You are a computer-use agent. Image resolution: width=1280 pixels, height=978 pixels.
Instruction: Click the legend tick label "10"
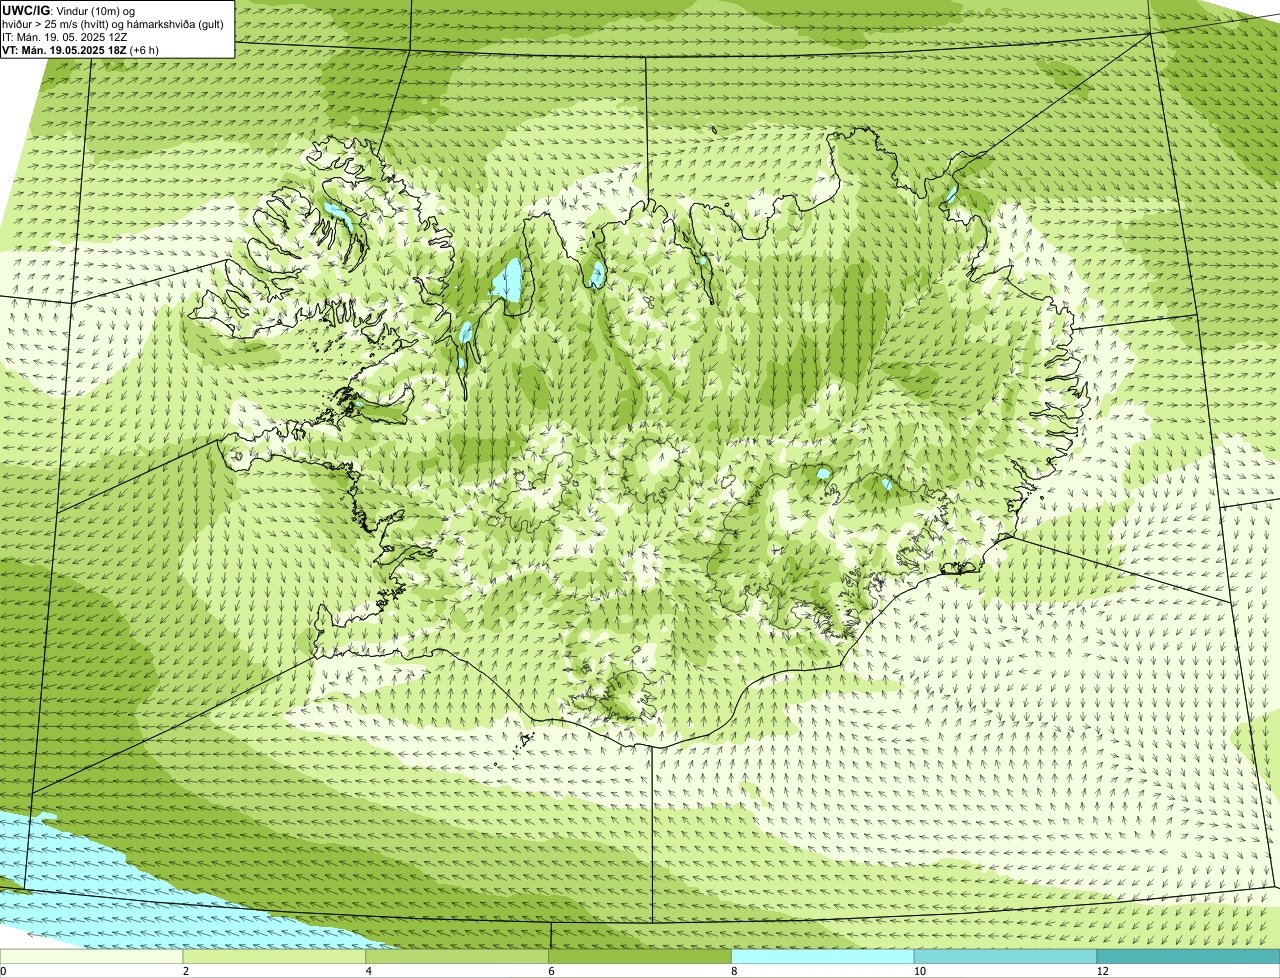[919, 971]
